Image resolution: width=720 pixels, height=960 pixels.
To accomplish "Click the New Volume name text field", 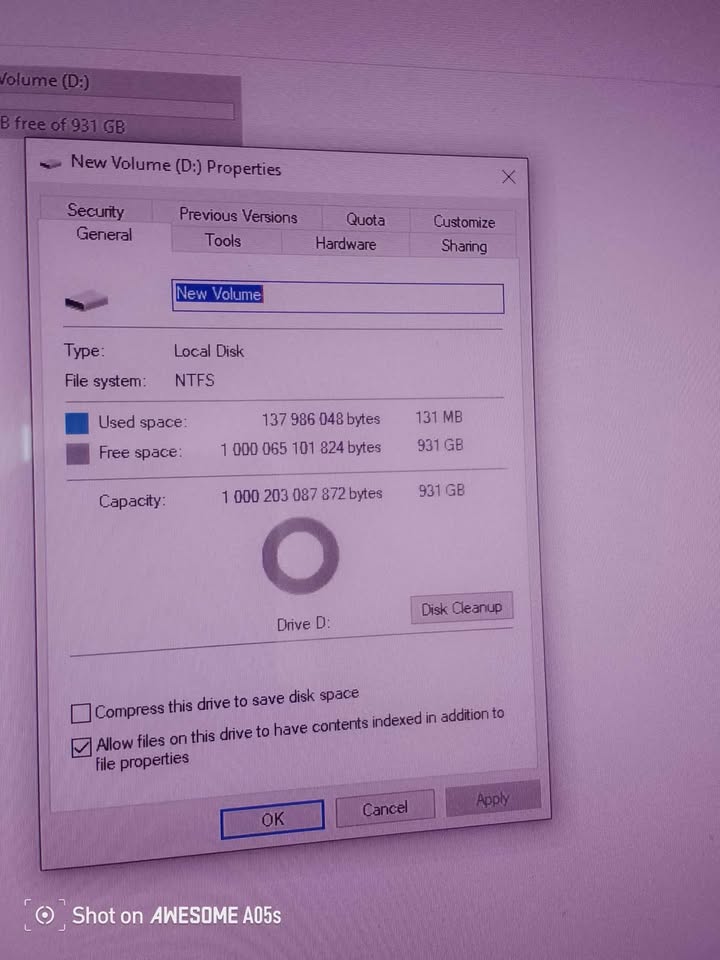I will 337,297.
